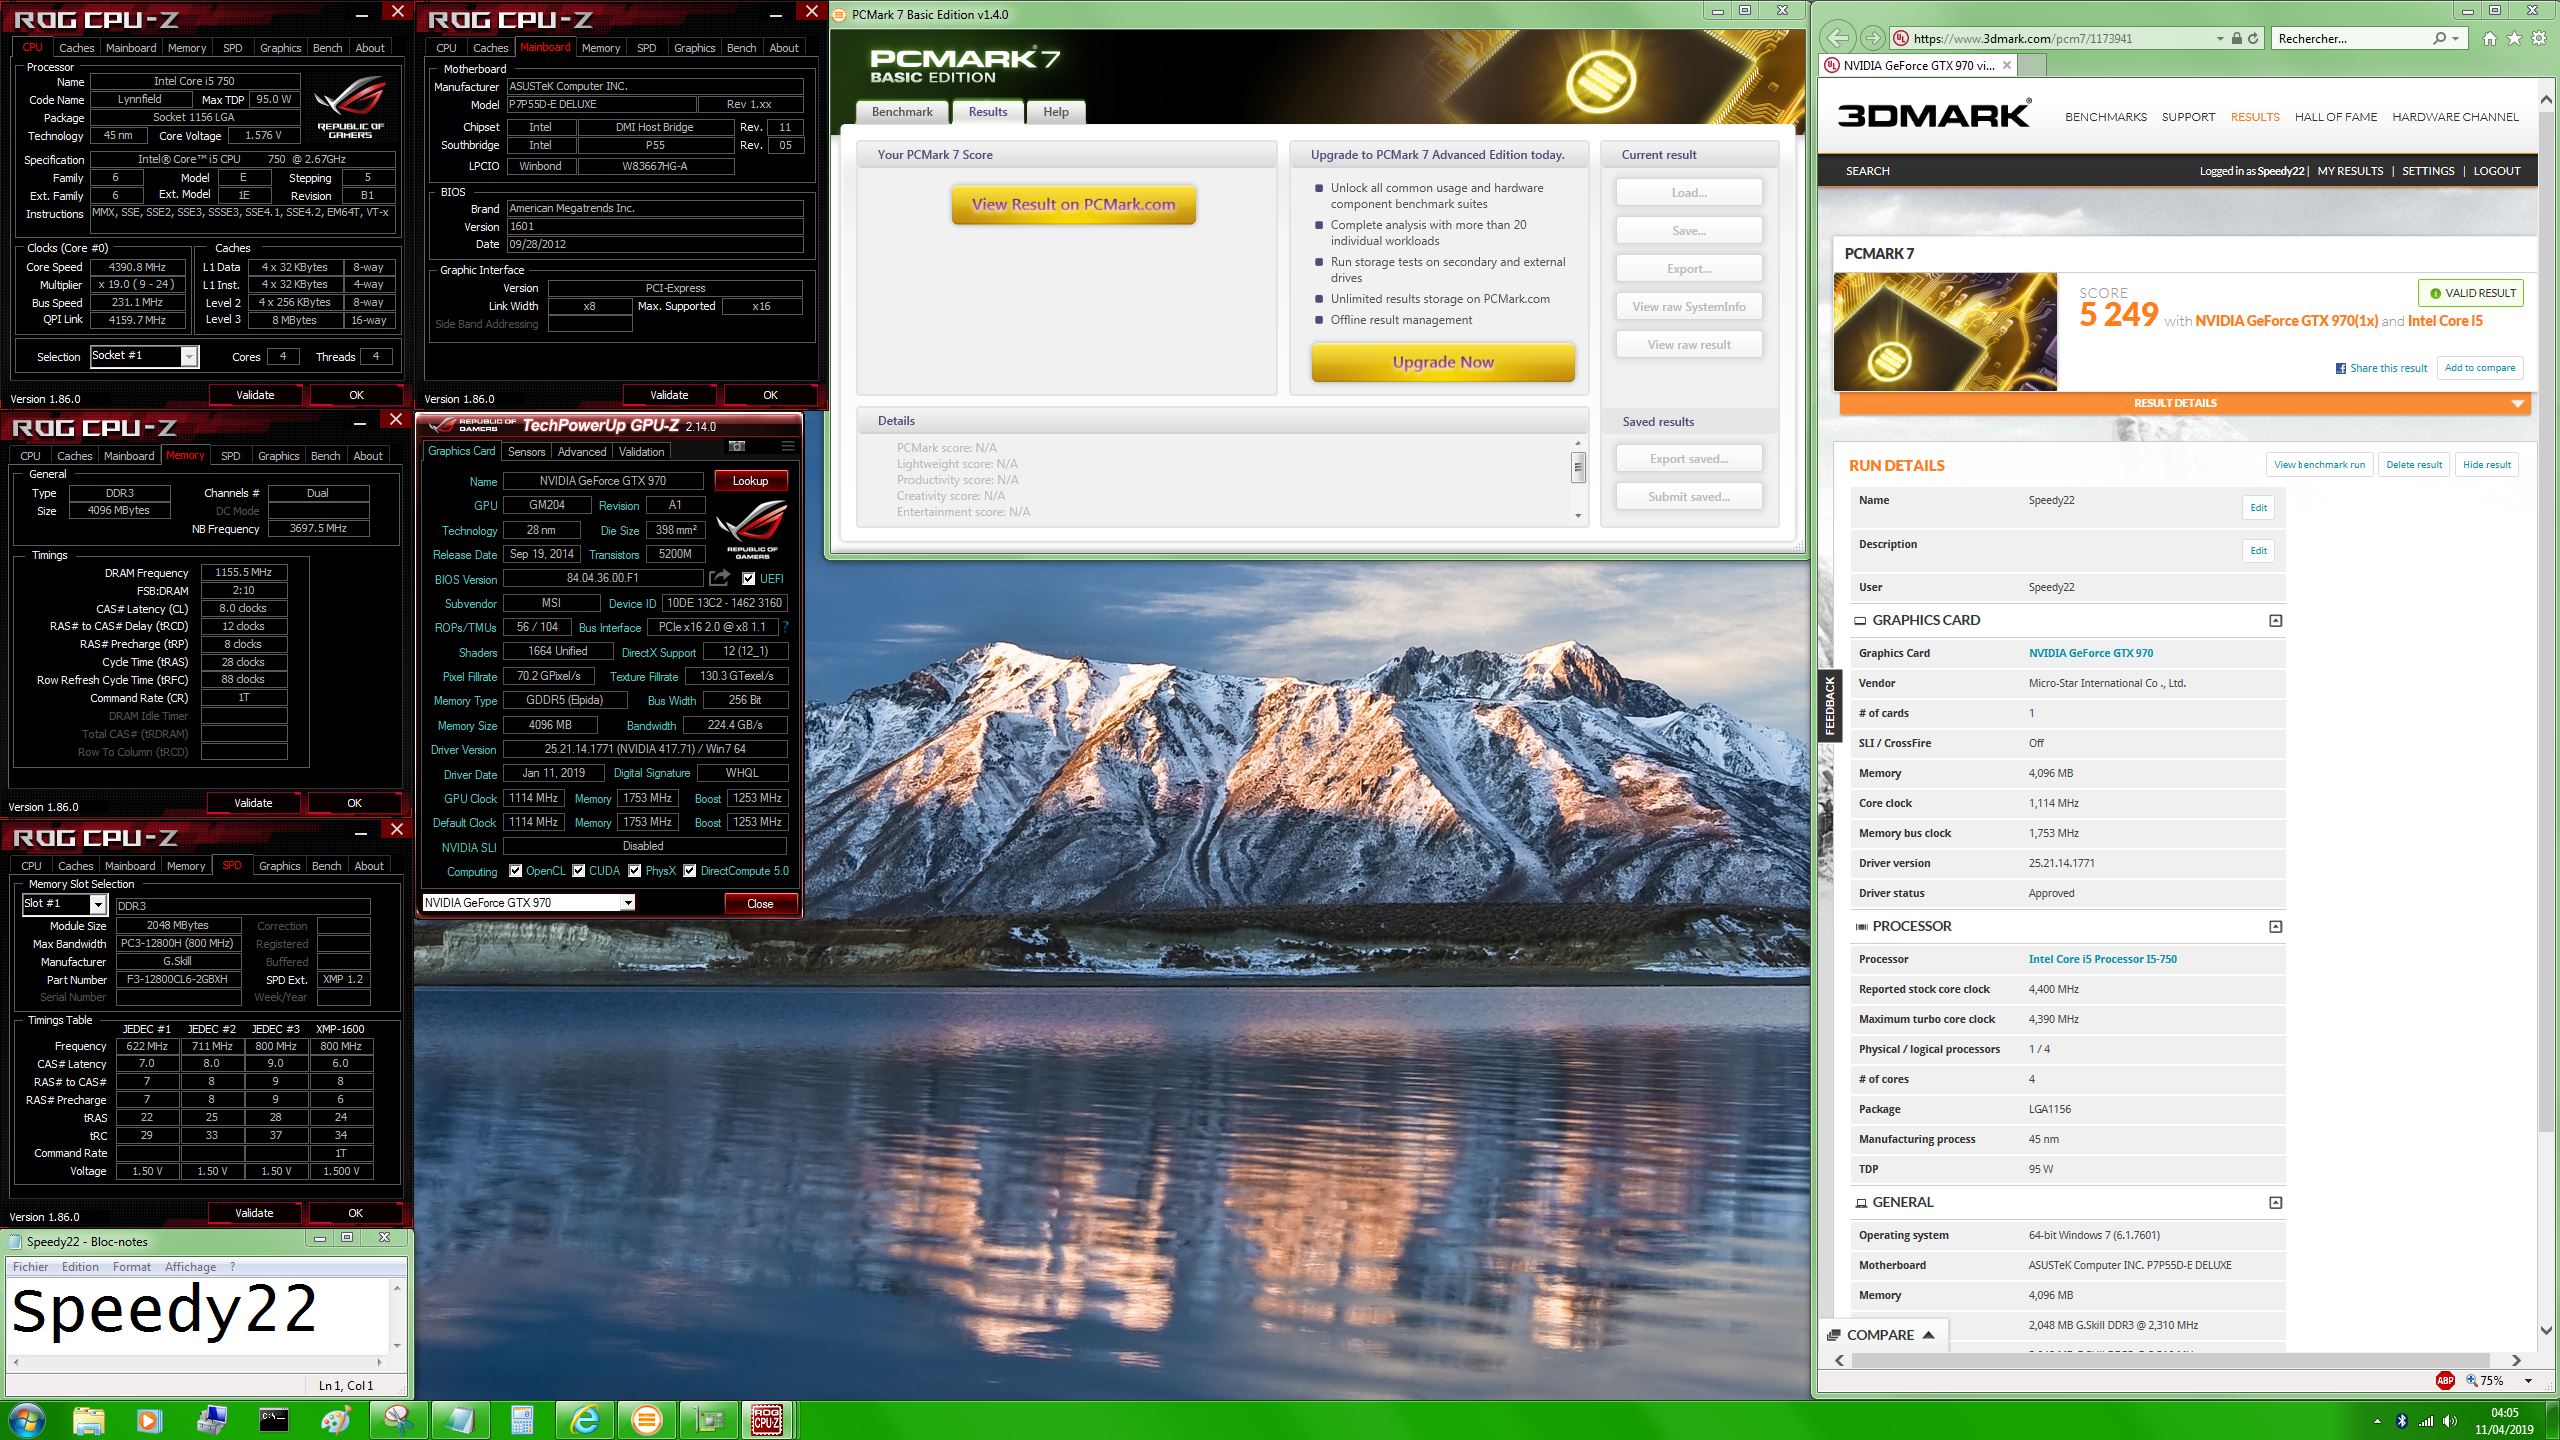The width and height of the screenshot is (2560, 1440).
Task: Click the Upgrade Now button
Action: tap(1443, 362)
